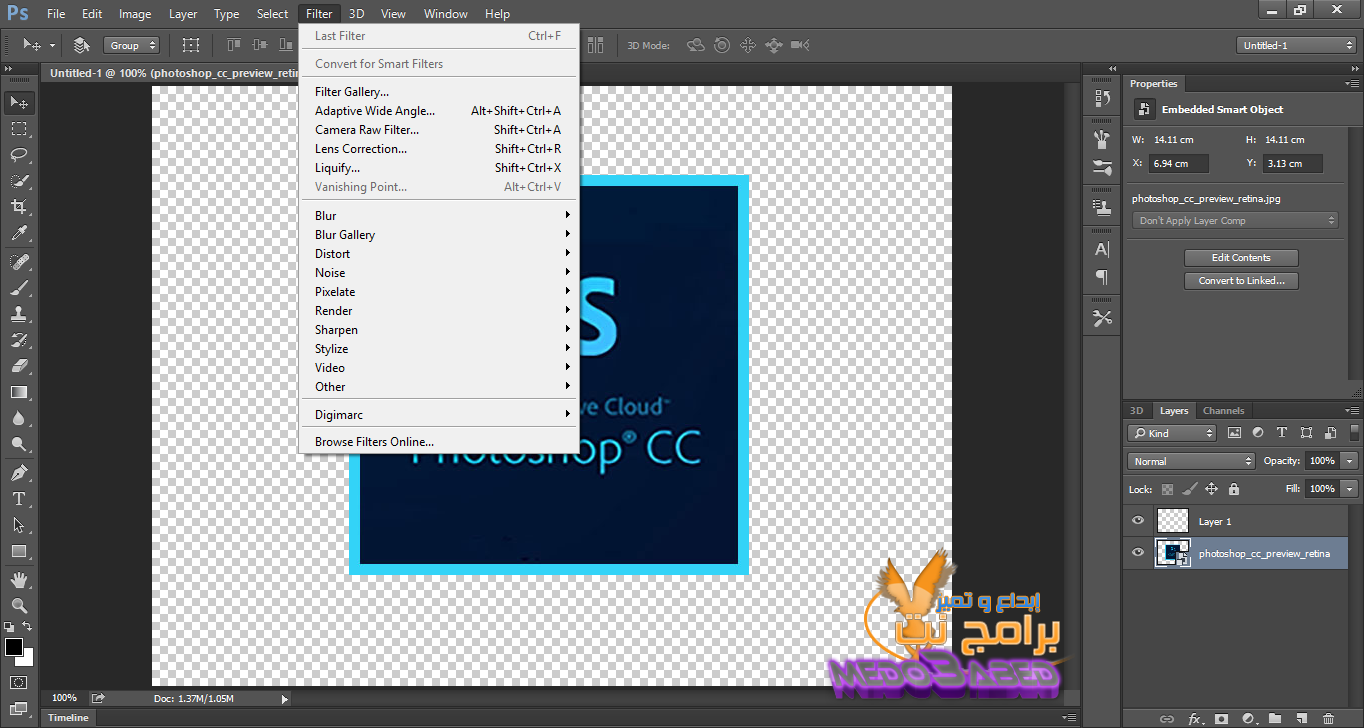Click the Edit Contents button

(x=1241, y=258)
